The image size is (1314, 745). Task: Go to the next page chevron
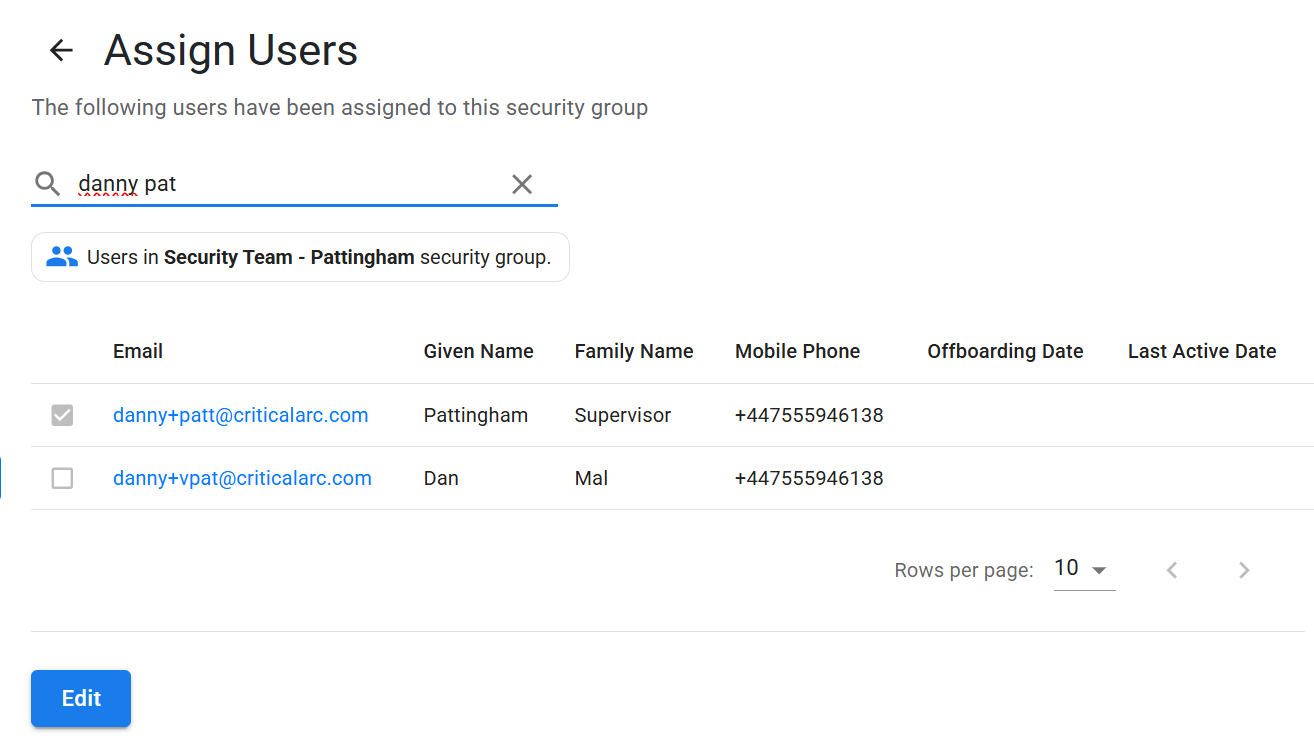1244,570
